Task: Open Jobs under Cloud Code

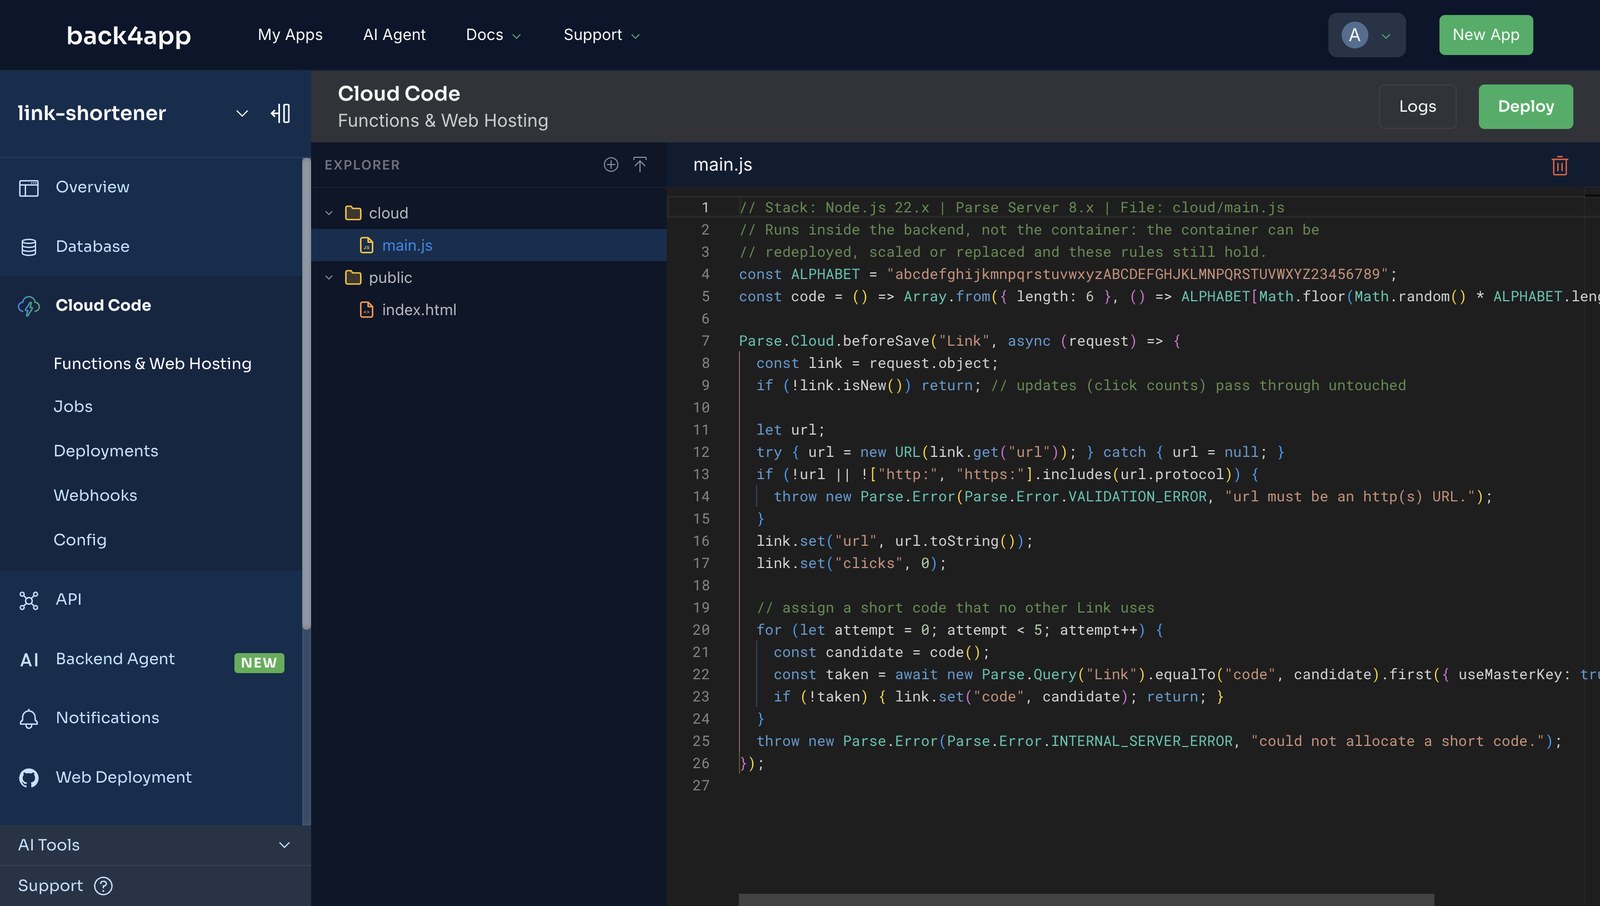Action: pyautogui.click(x=73, y=407)
